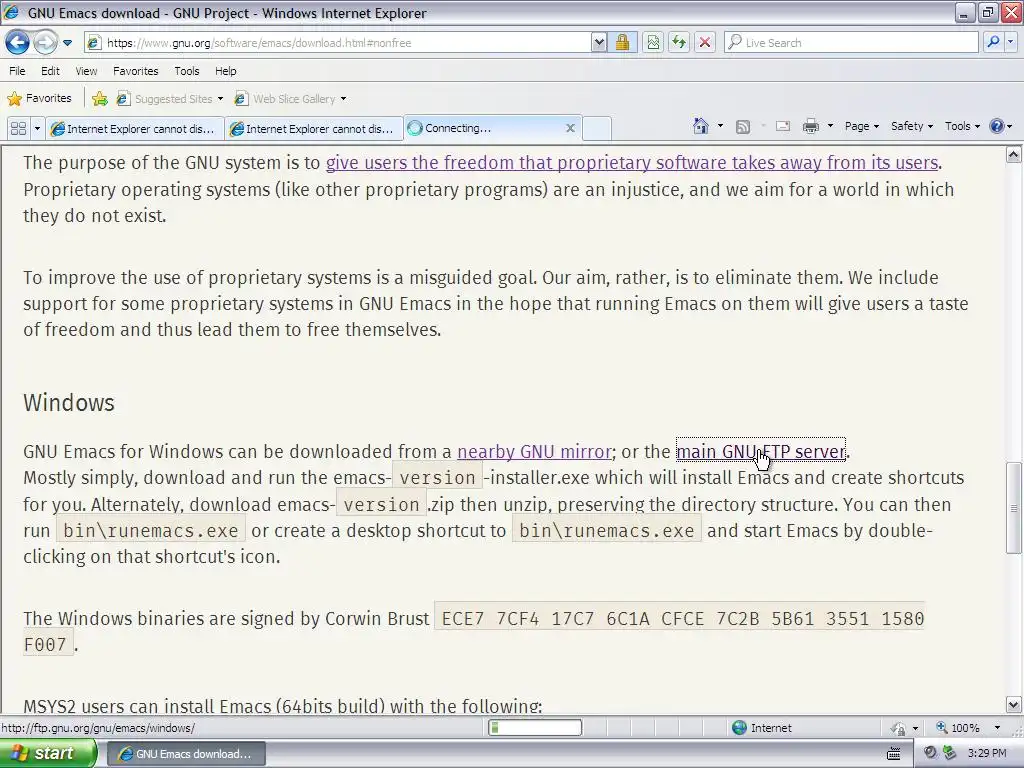Click the Print icon

(x=810, y=126)
